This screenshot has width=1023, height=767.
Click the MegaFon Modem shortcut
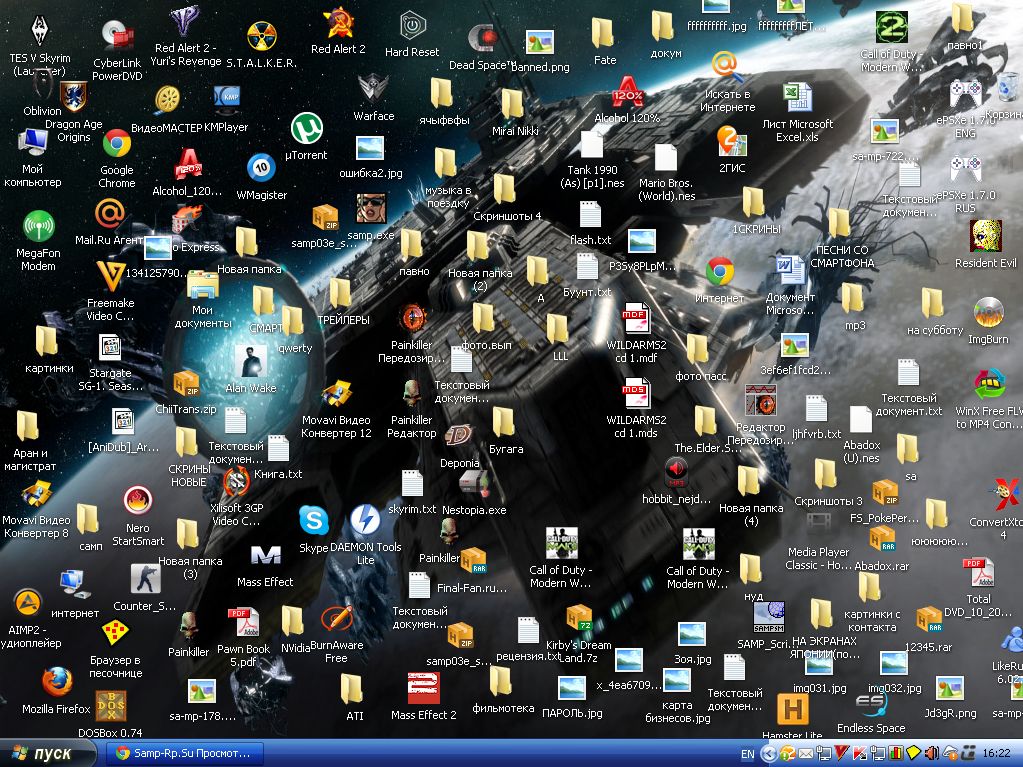point(38,226)
